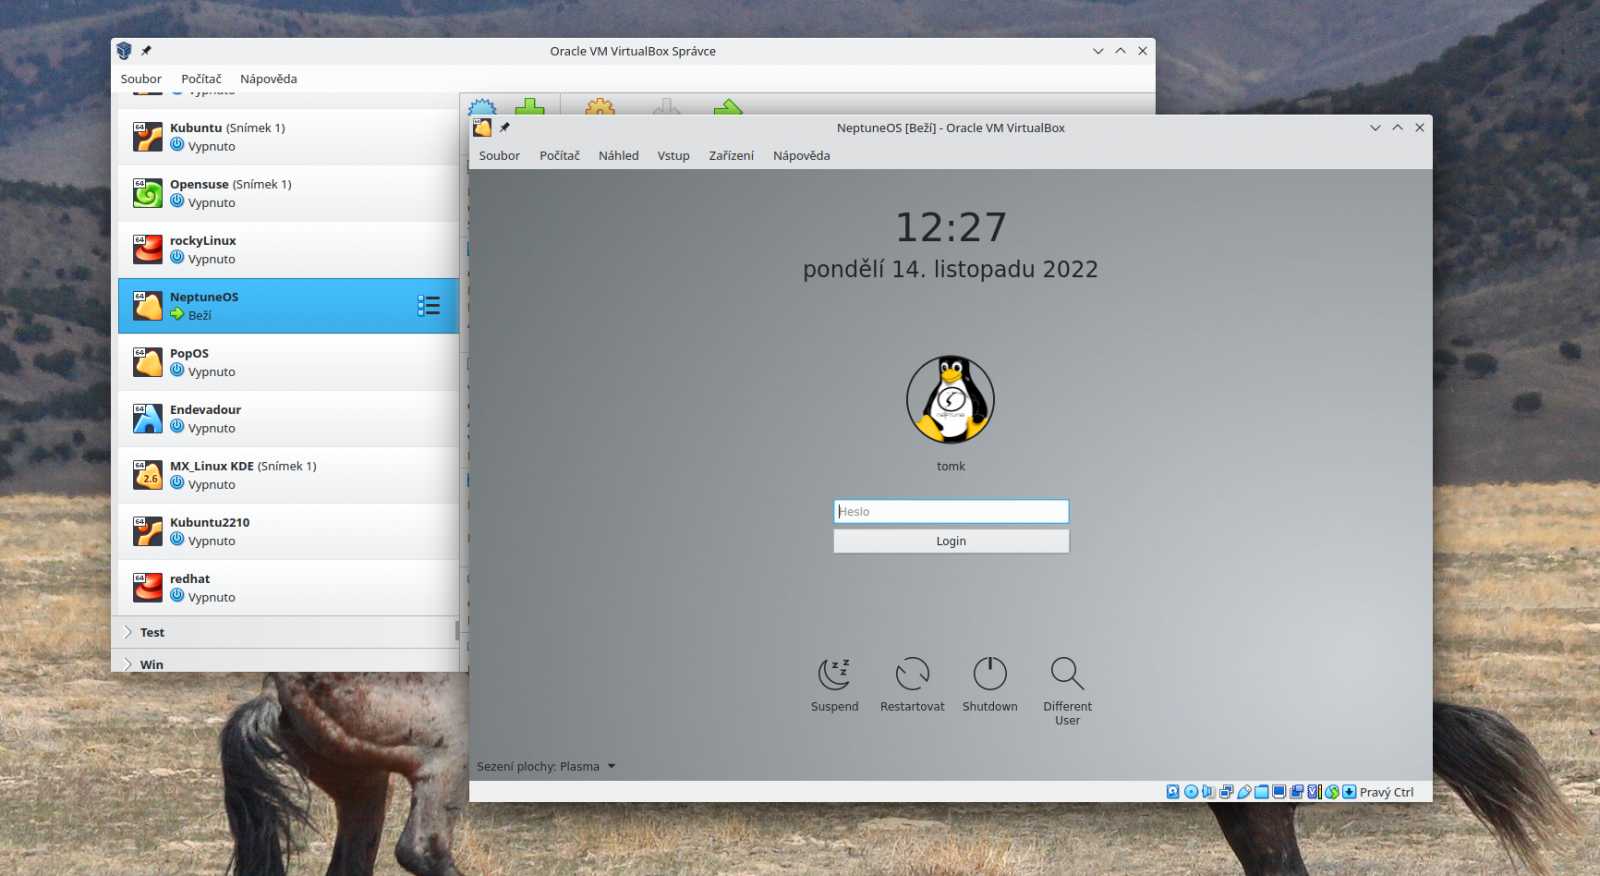The image size is (1600, 876).
Task: Click the green Show arrow icon in Manager toolbar
Action: 728,107
